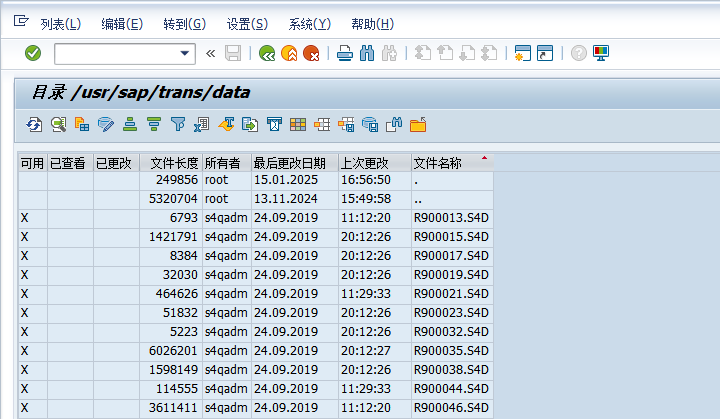This screenshot has height=419, width=720.
Task: Click the pencil edit icon in ALV toolbar
Action: (x=106, y=125)
